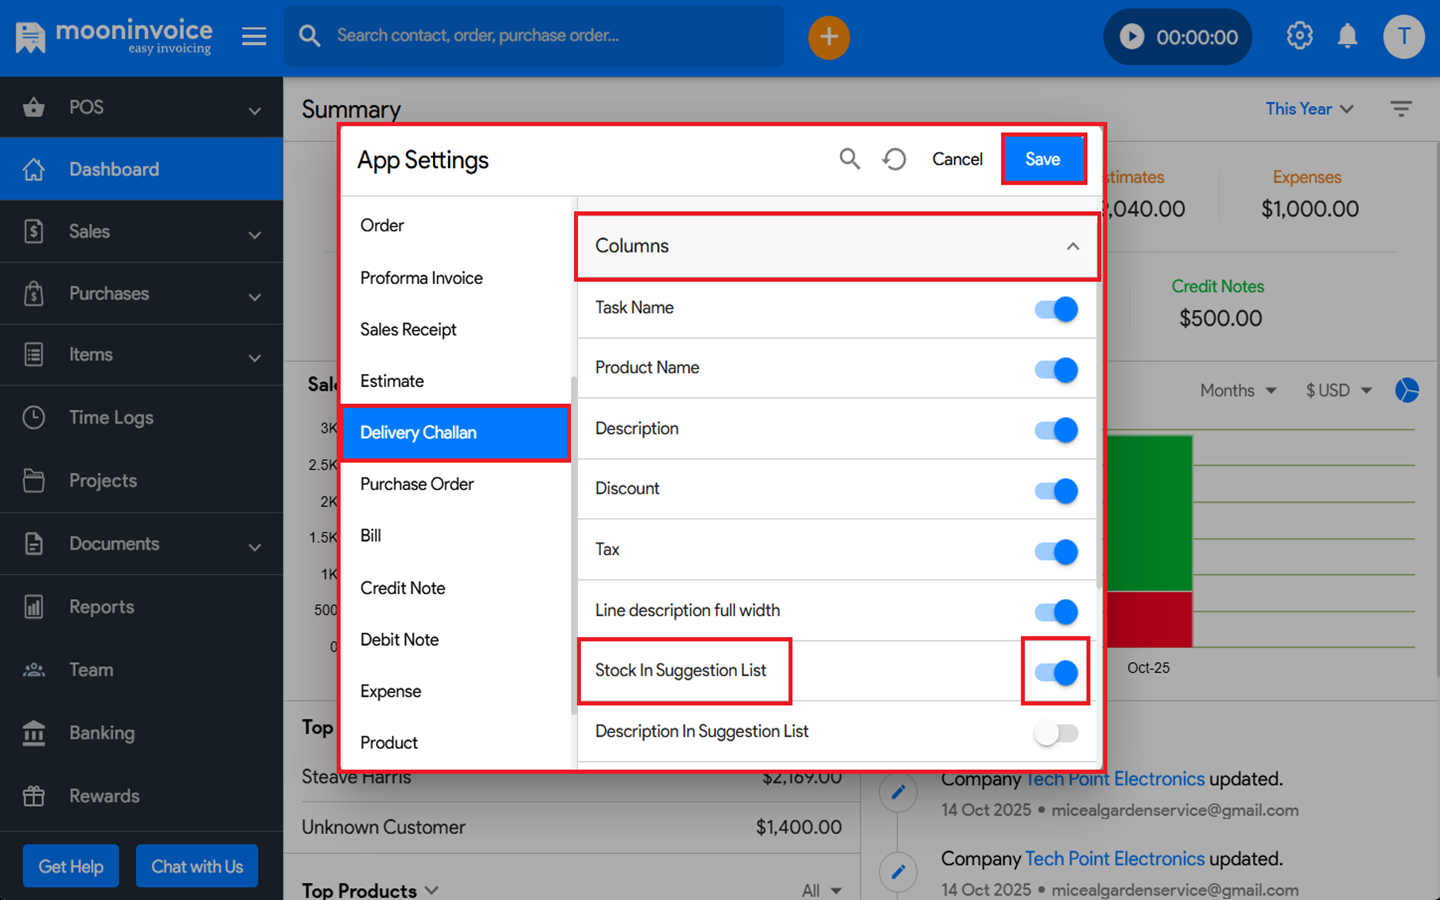Screen dimensions: 1440x900
Task: Collapse the Columns section
Action: coord(1072,246)
